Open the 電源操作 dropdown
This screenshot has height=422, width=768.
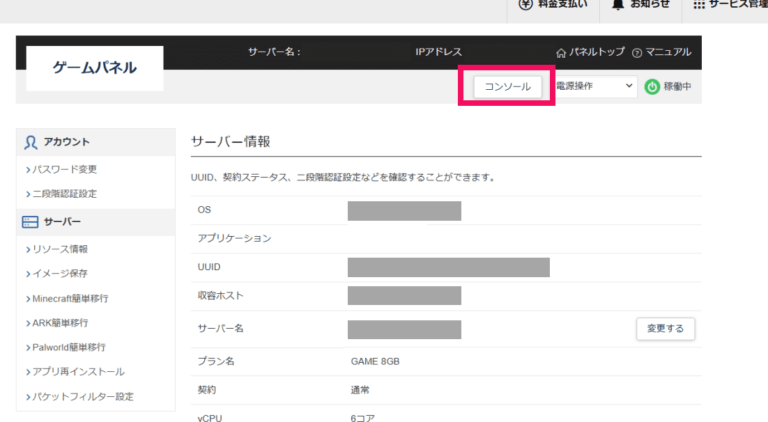[594, 87]
